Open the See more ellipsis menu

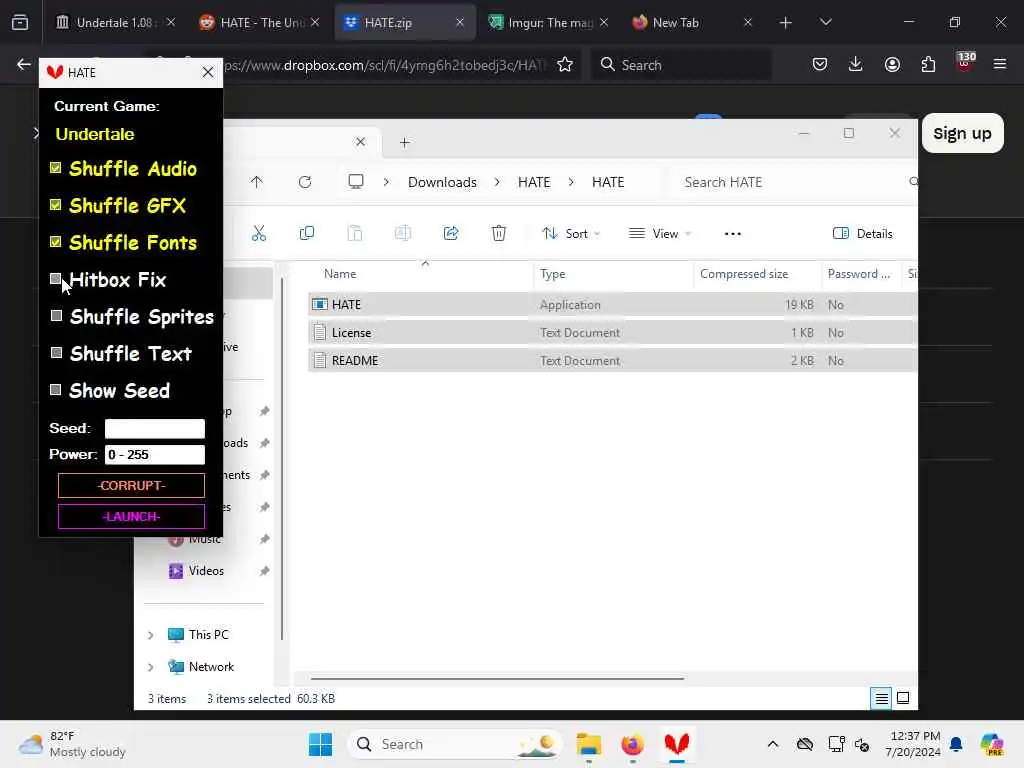[733, 233]
